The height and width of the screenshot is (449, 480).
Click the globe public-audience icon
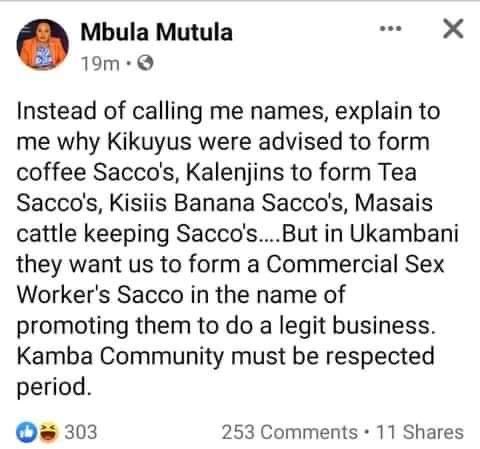point(145,63)
